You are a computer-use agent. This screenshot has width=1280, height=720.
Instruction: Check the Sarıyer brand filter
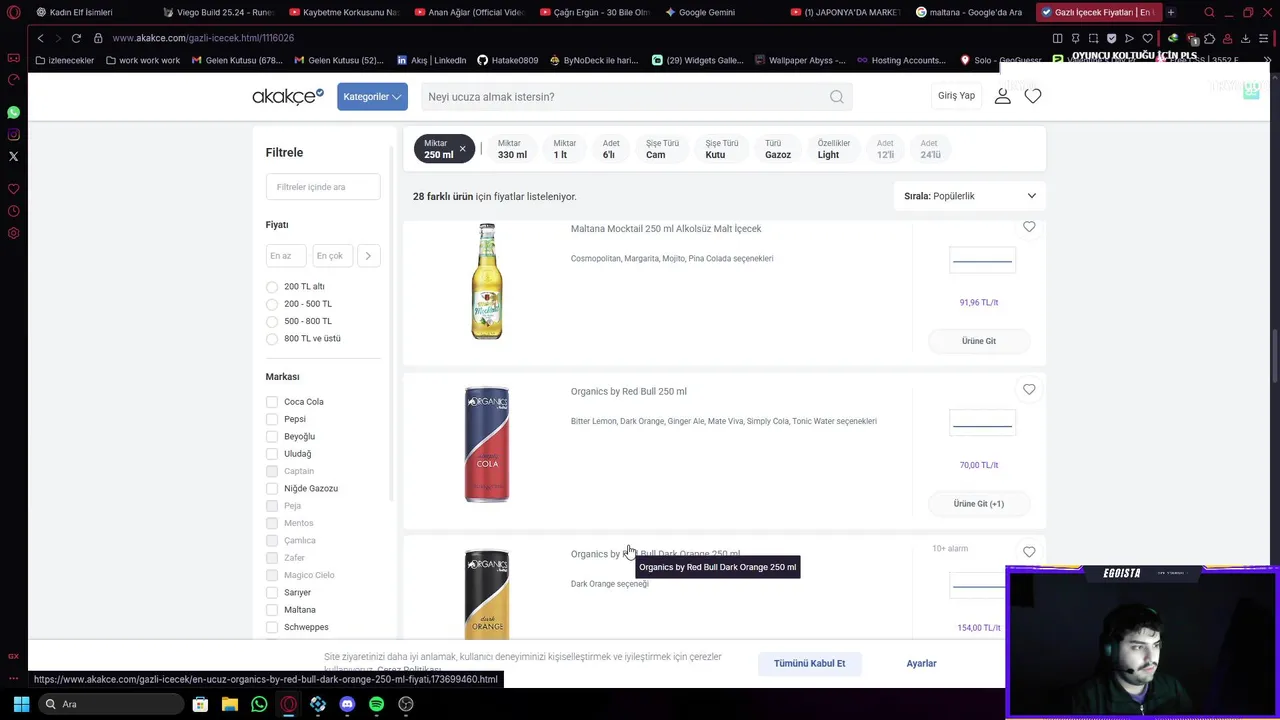pos(272,592)
